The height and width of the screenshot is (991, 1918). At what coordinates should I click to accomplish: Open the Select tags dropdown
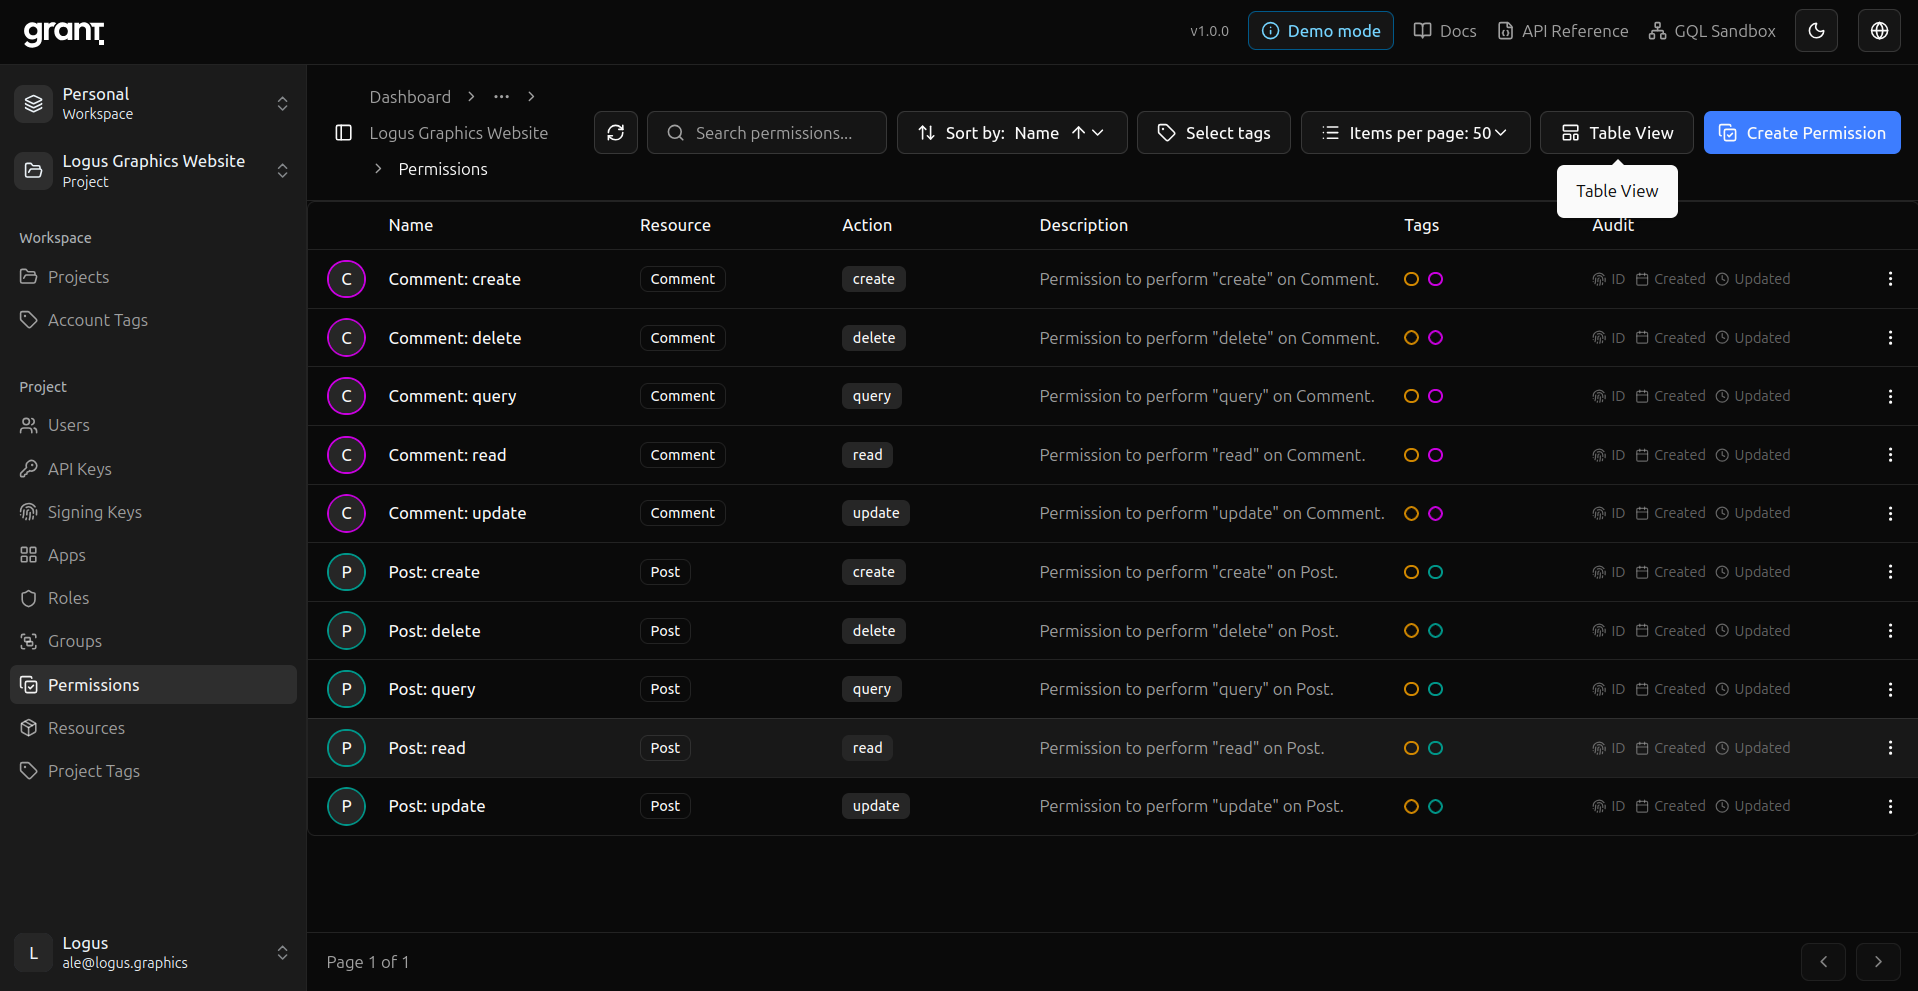(x=1213, y=133)
